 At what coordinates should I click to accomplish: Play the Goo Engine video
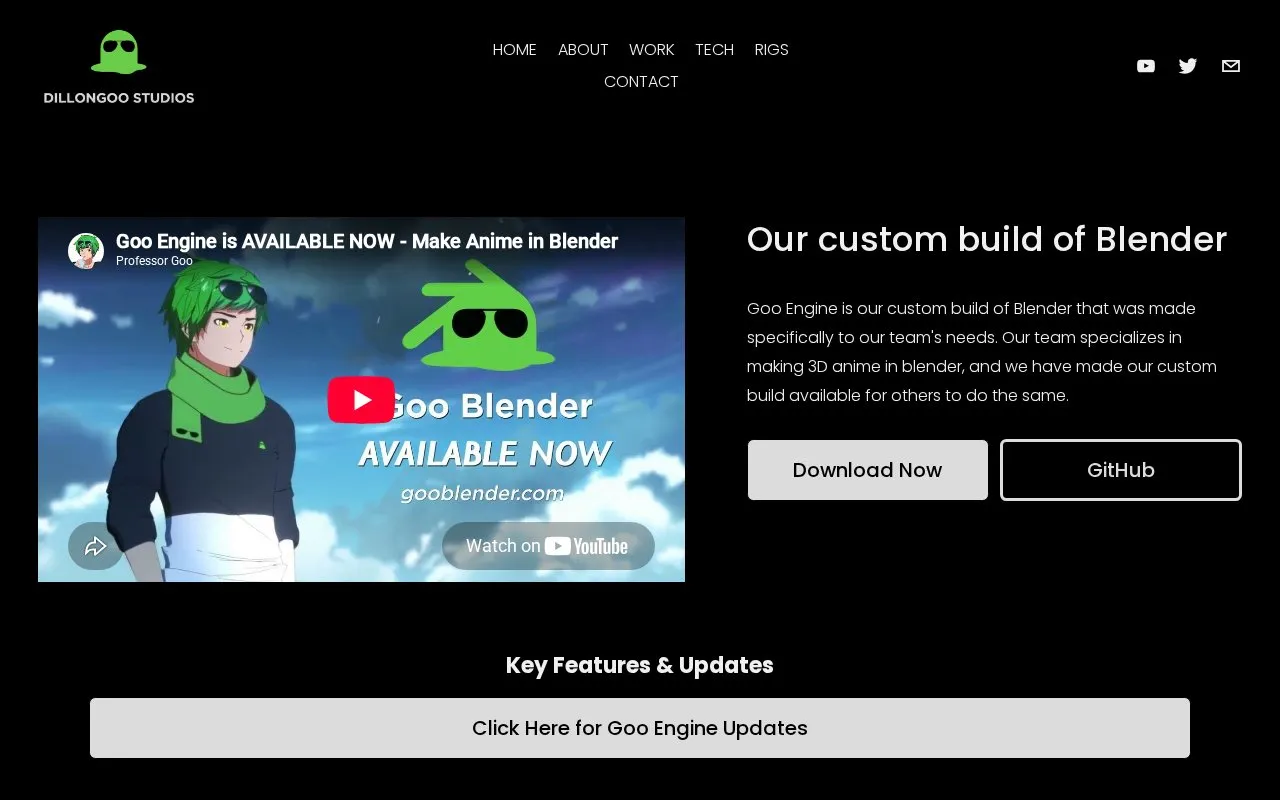[361, 400]
